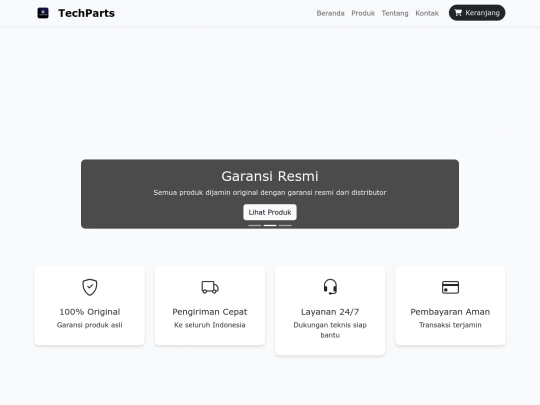The image size is (540, 405).
Task: Click the TechParts logo icon
Action: (43, 13)
